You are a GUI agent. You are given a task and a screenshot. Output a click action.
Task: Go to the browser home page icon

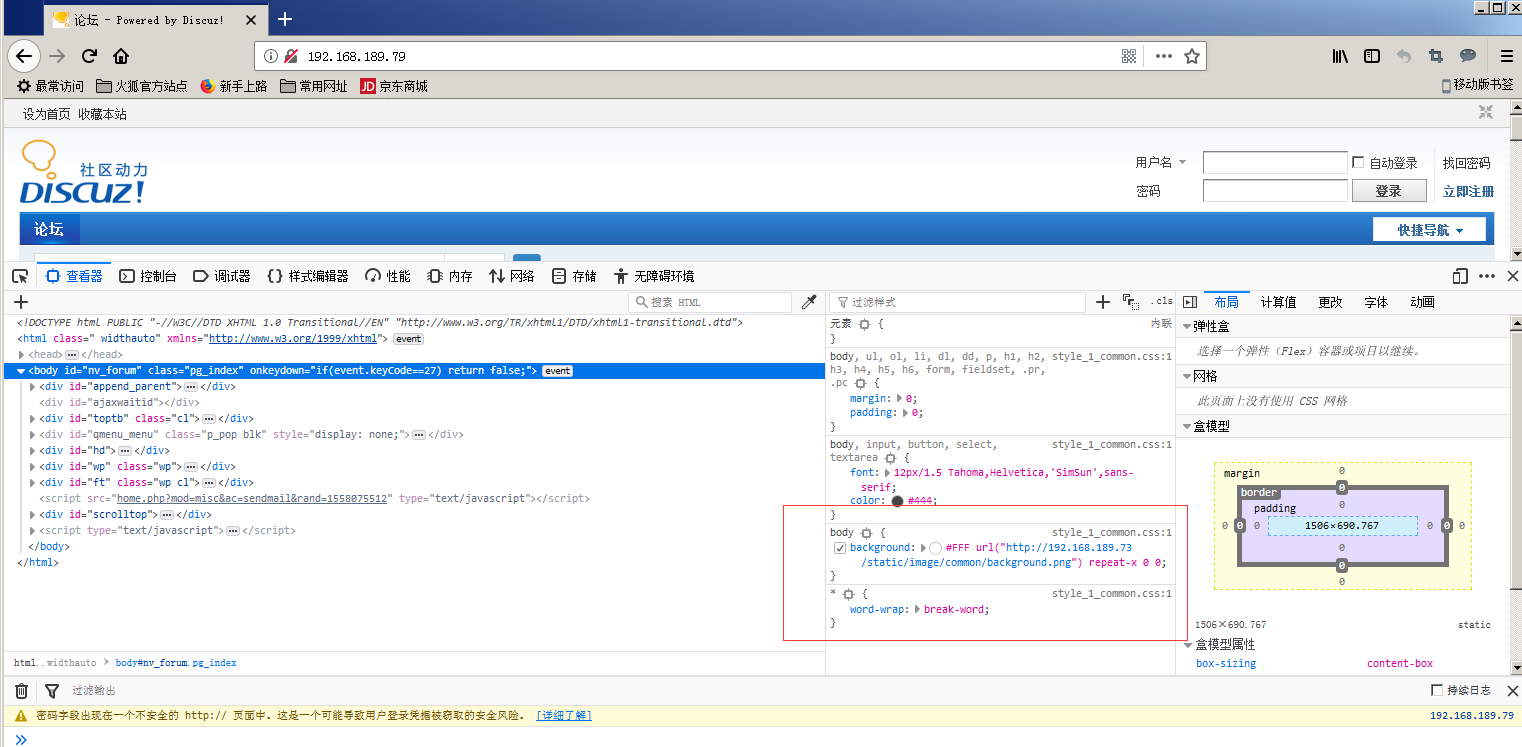(121, 56)
